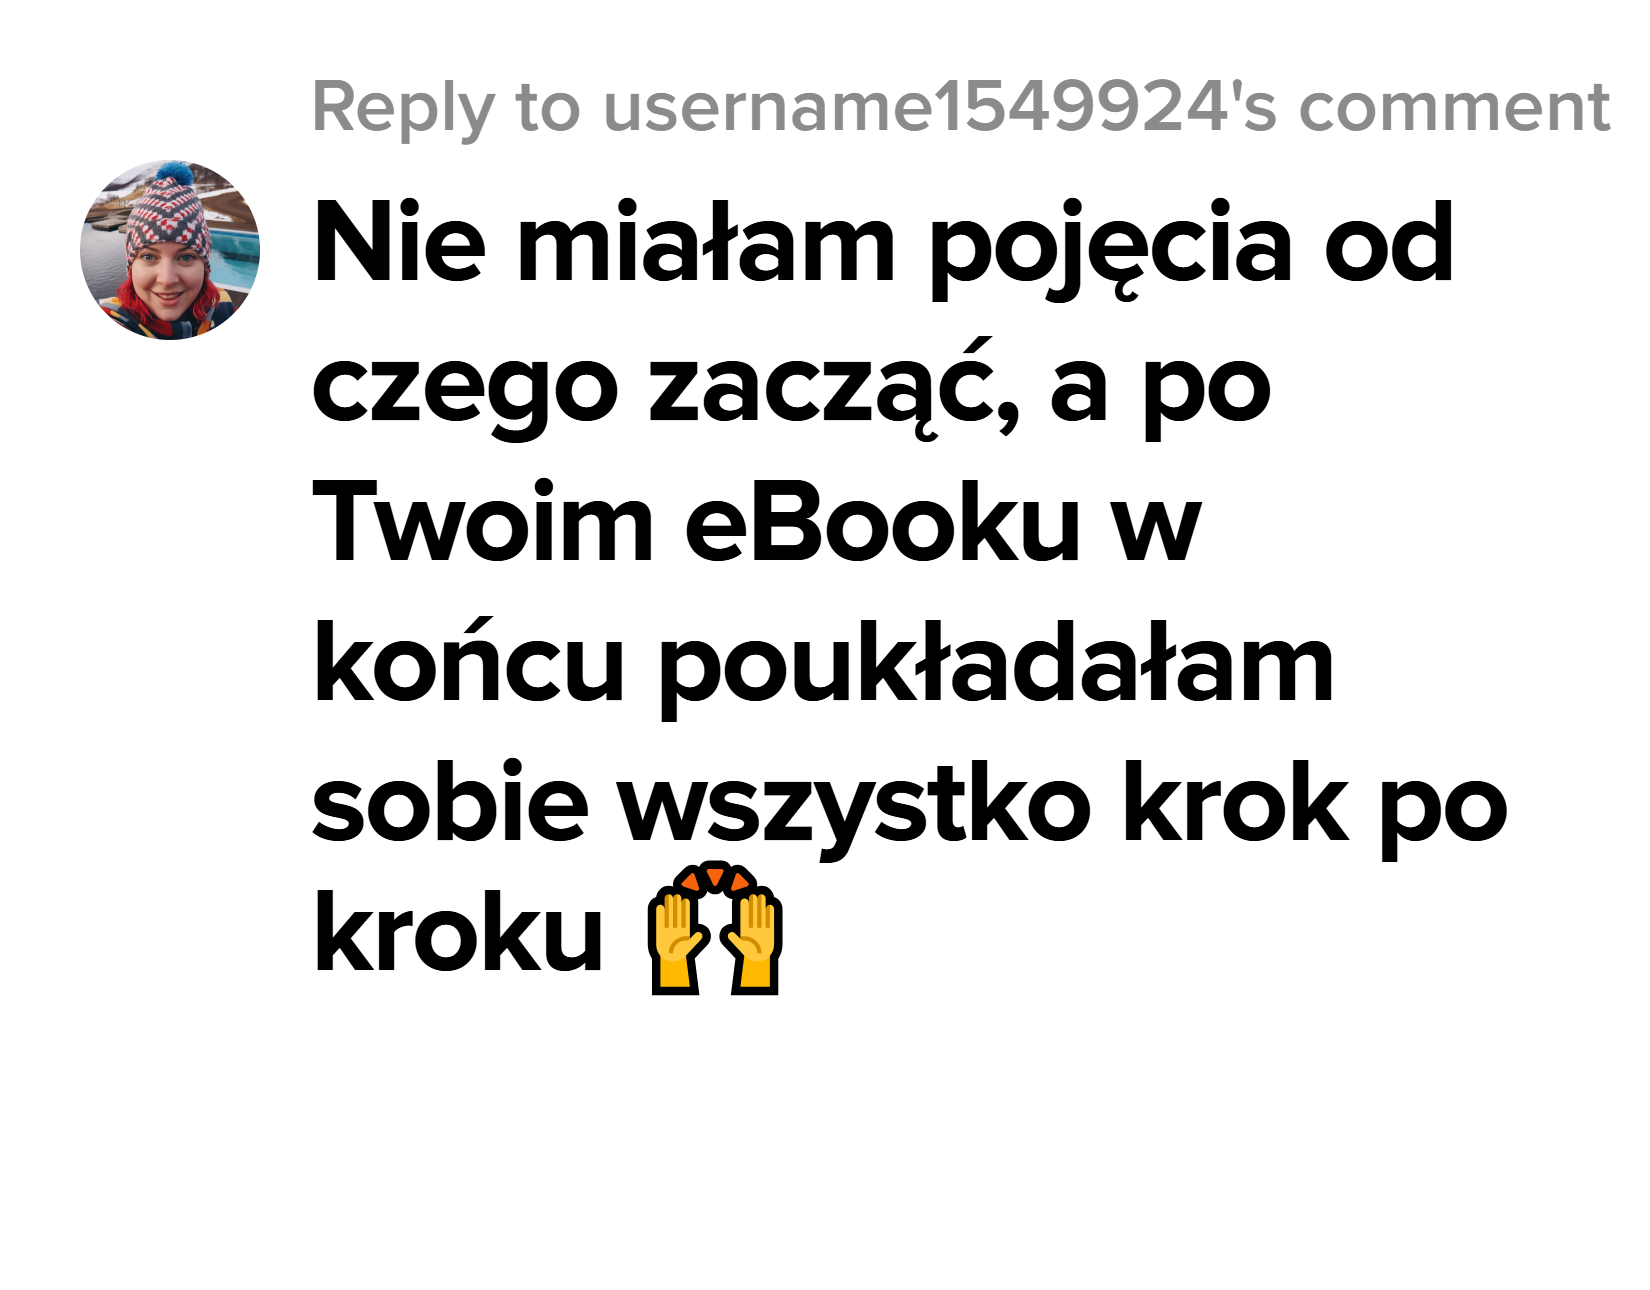The image size is (1650, 1290).
Task: Tap the line "końcu poukładałam"
Action: 824,664
